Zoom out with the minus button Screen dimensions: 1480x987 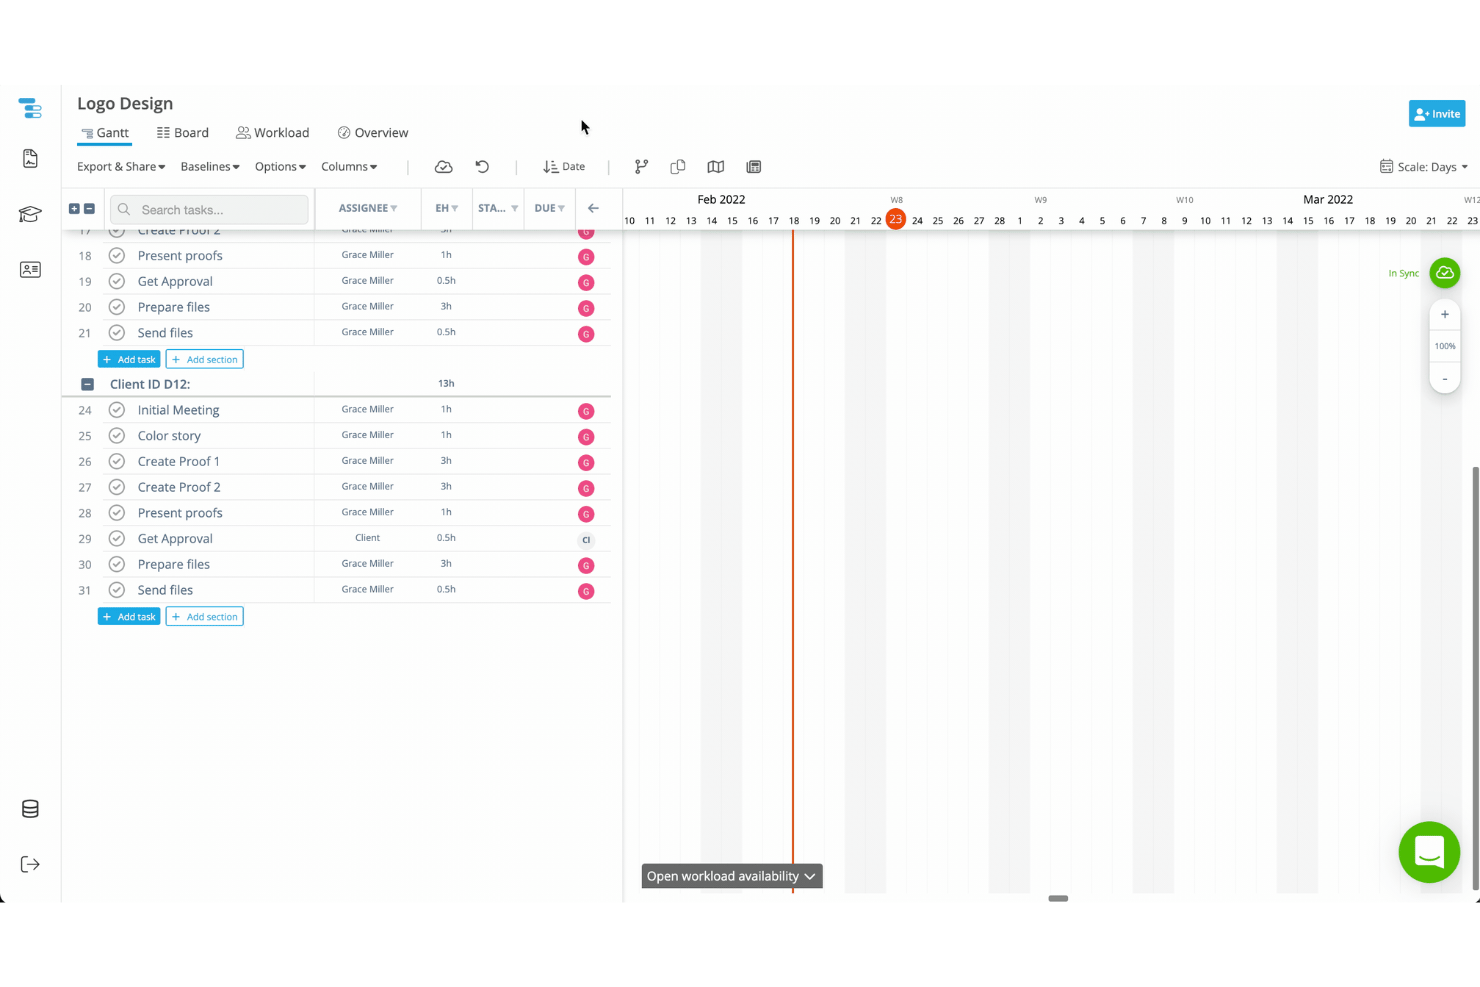pyautogui.click(x=1445, y=378)
